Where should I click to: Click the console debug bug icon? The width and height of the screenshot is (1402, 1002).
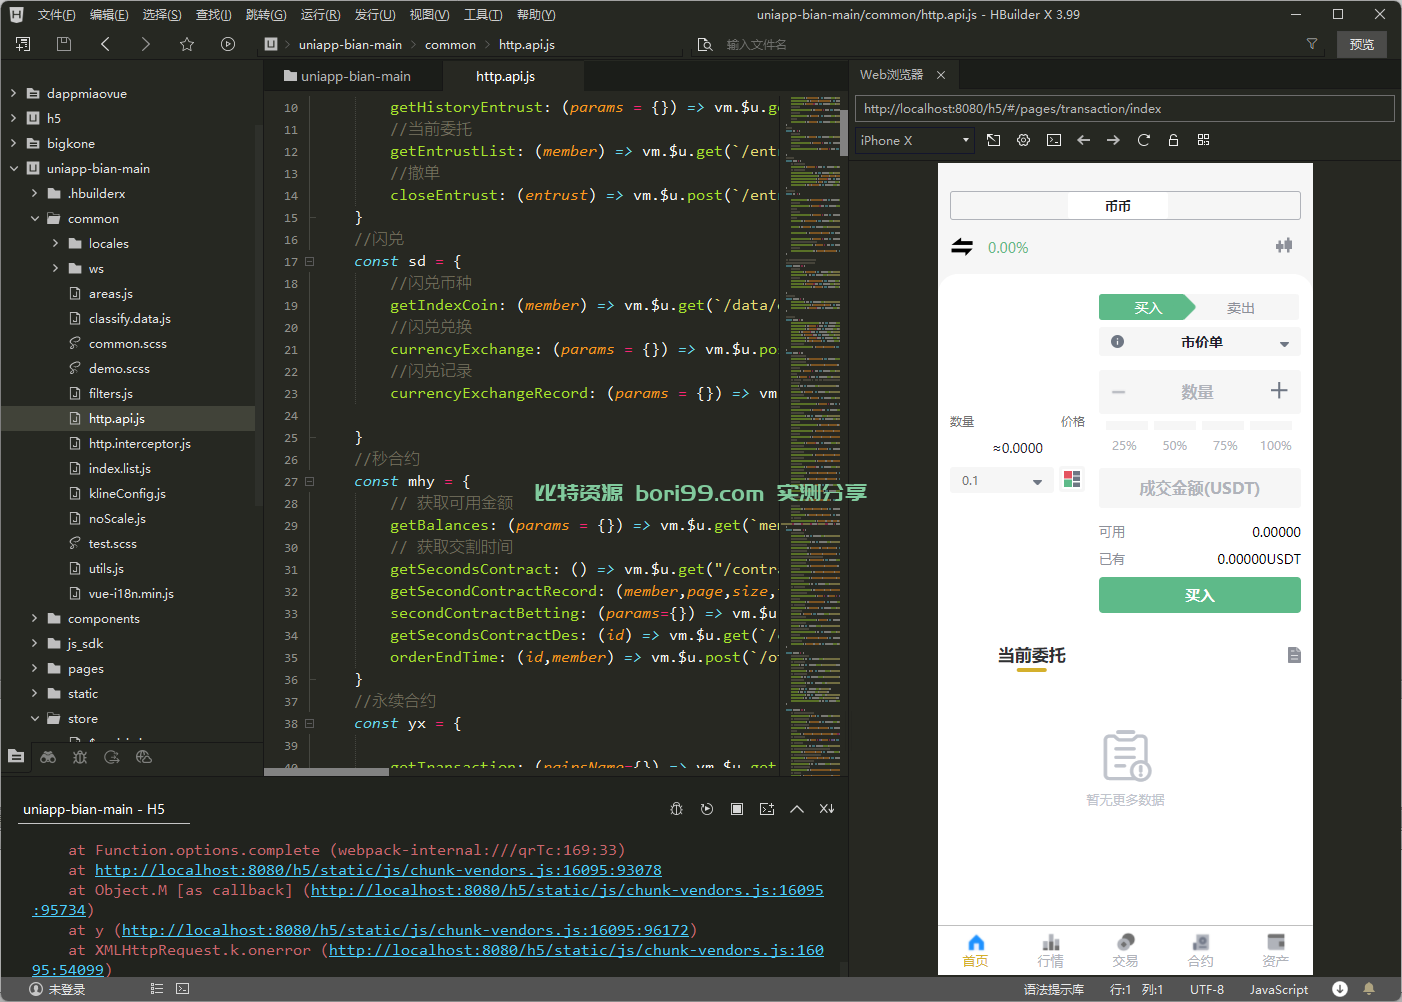[x=677, y=809]
